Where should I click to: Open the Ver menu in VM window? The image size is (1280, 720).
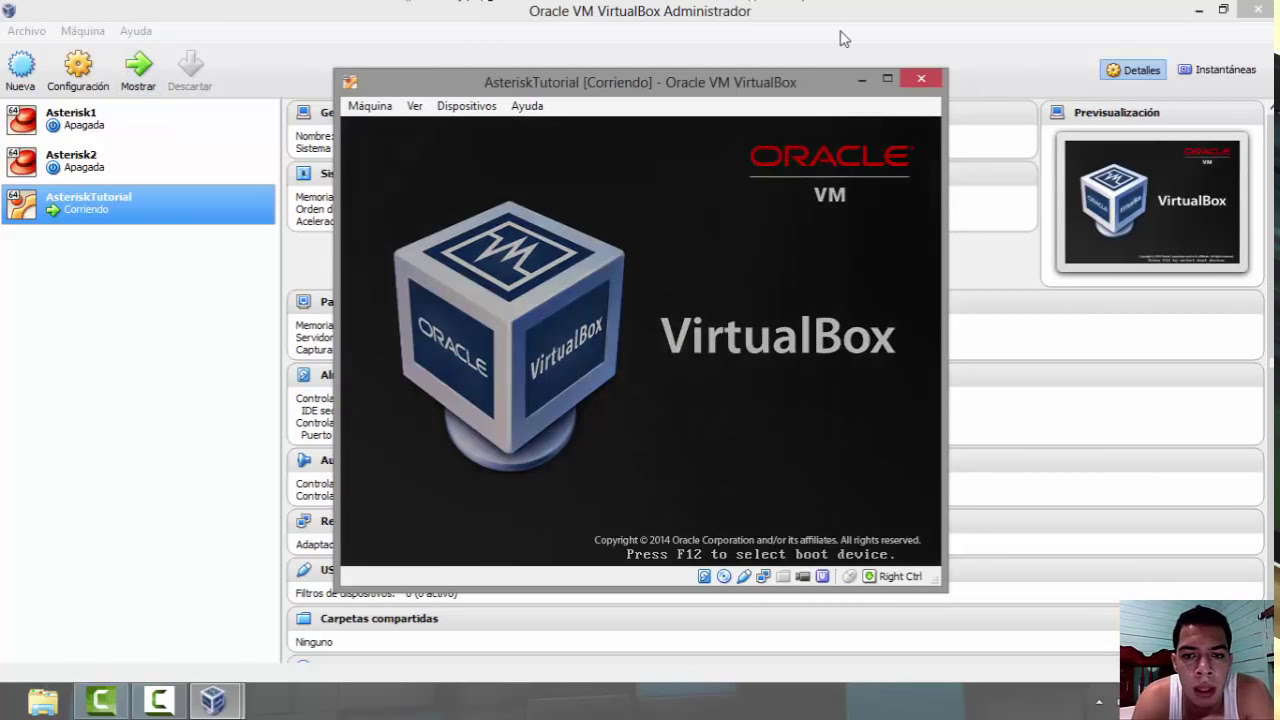[415, 106]
